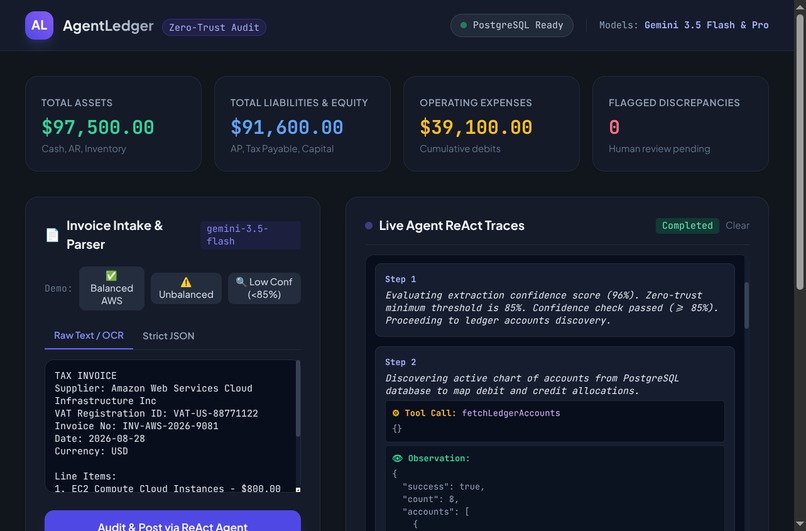Image resolution: width=806 pixels, height=531 pixels.
Task: Load the Unbalanced demo invoice
Action: (186, 288)
